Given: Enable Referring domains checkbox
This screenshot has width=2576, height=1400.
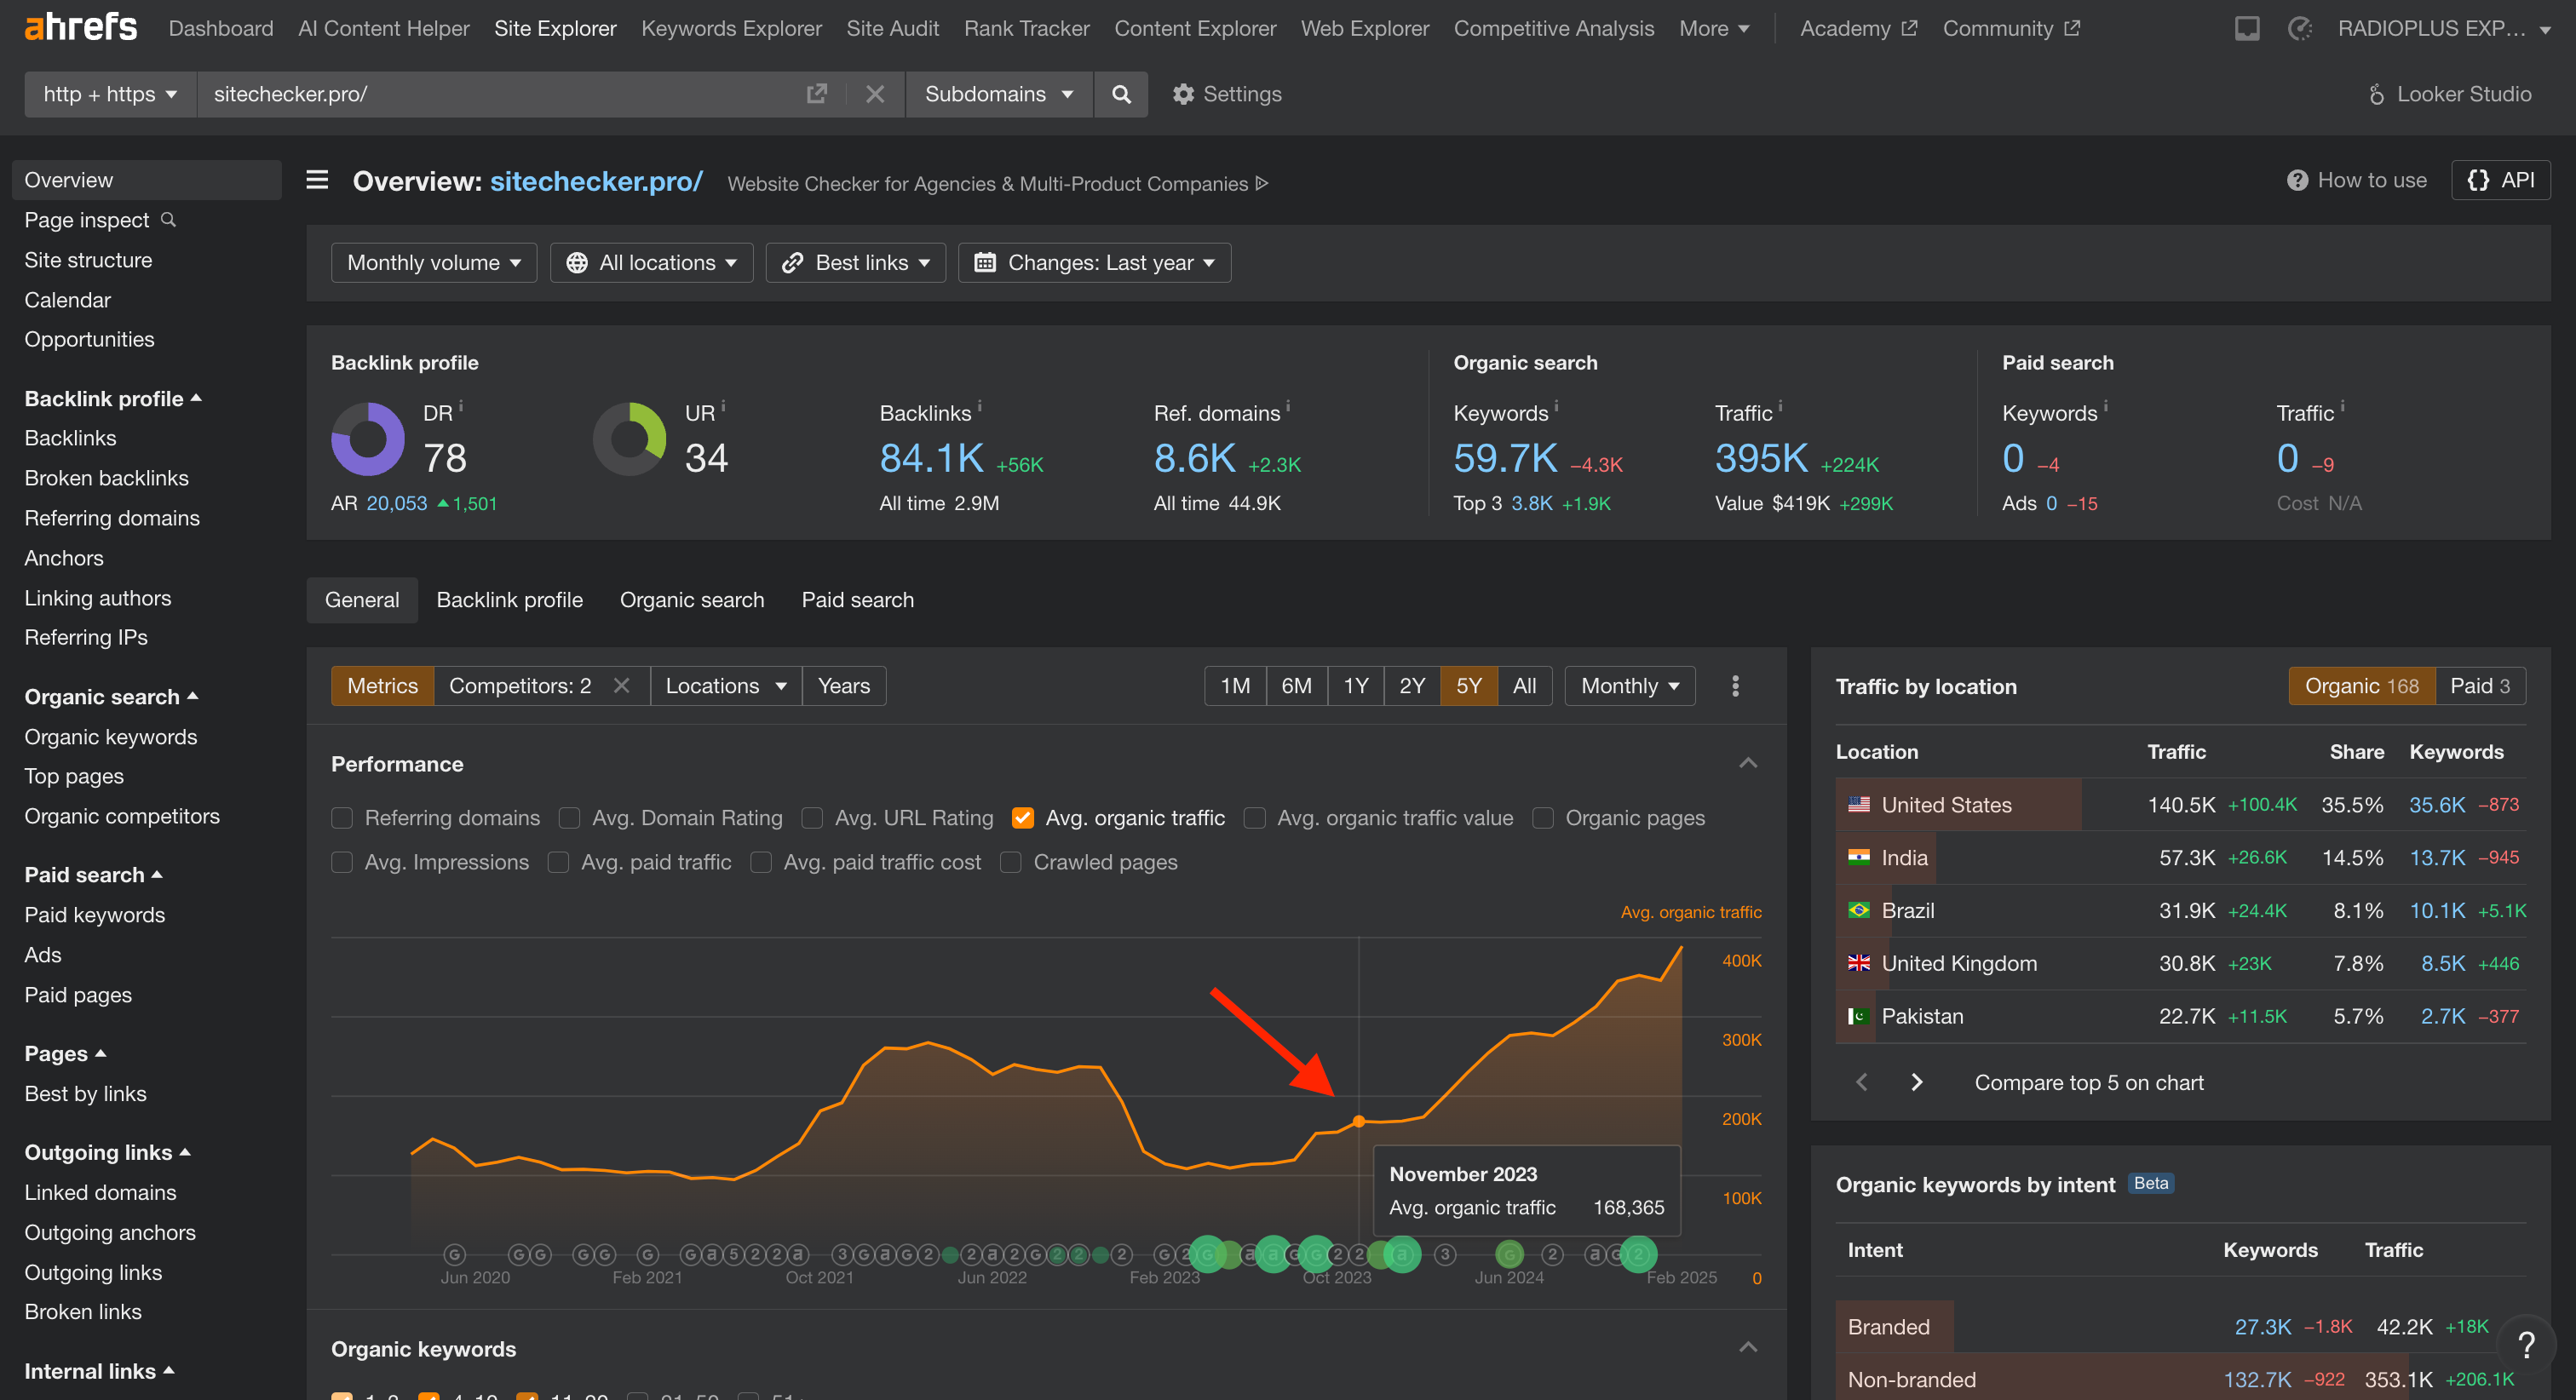Looking at the screenshot, I should [x=342, y=818].
